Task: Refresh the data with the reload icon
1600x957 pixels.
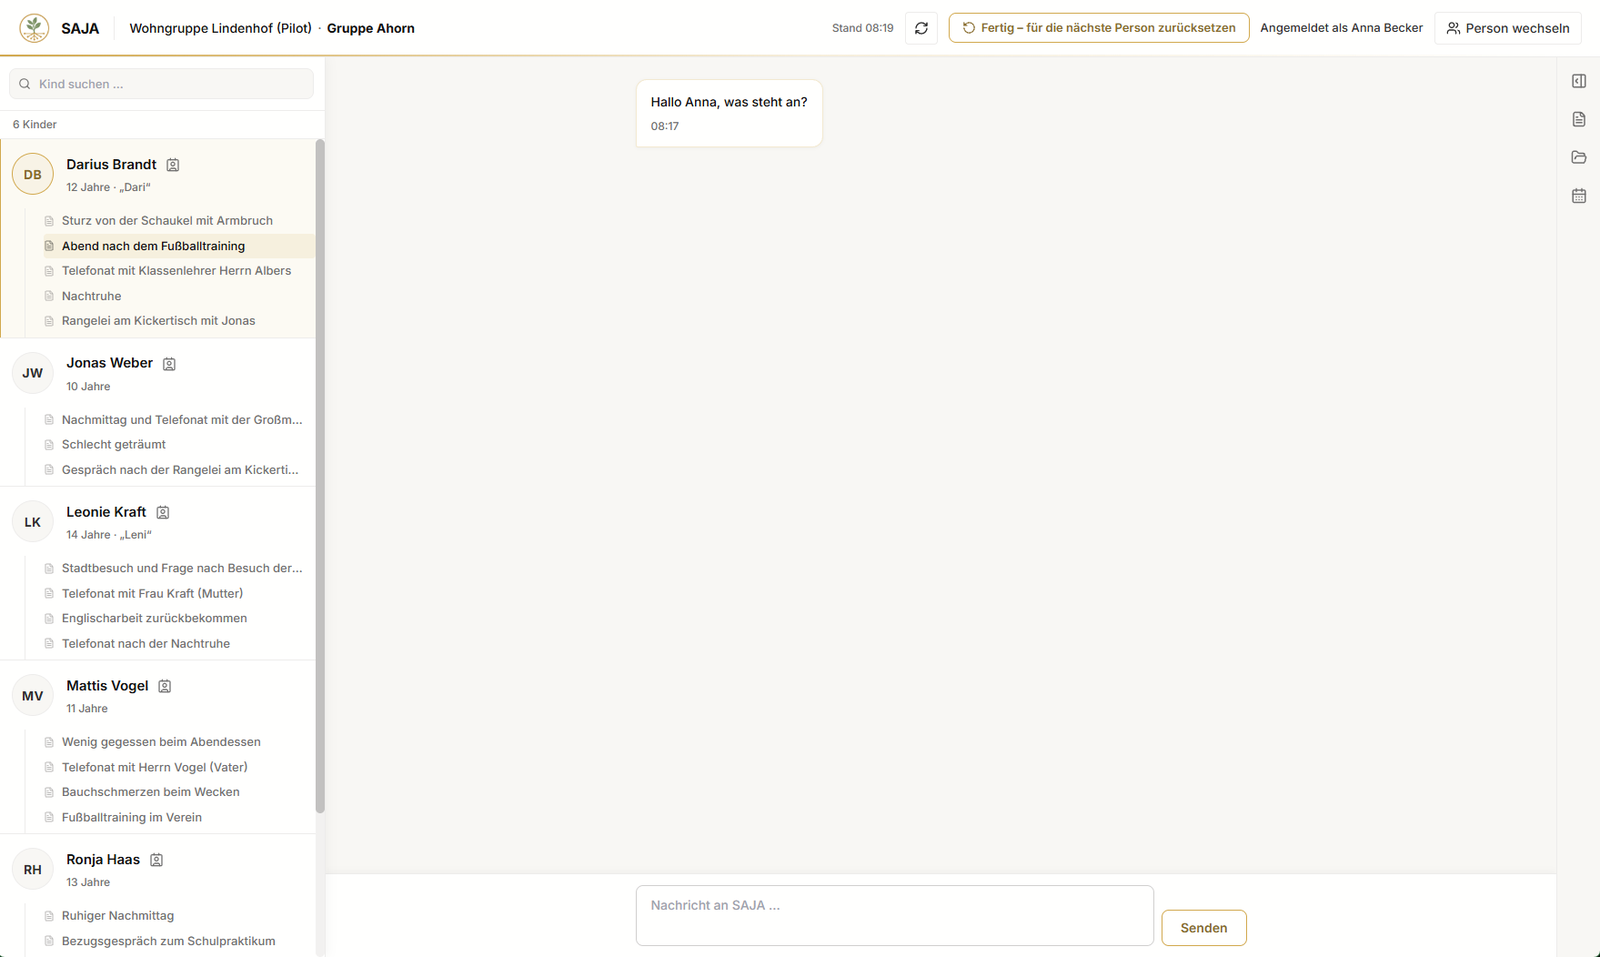Action: [921, 28]
